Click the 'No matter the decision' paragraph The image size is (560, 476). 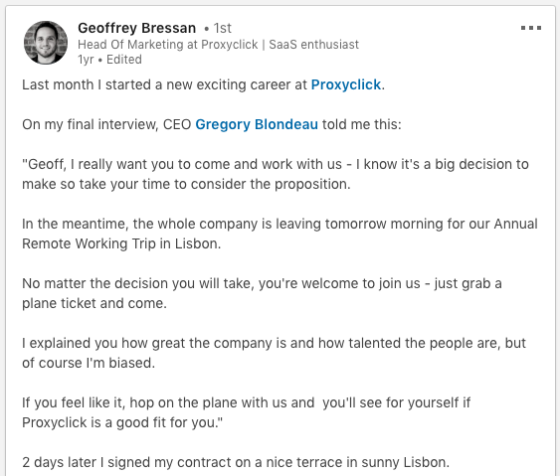pos(262,293)
